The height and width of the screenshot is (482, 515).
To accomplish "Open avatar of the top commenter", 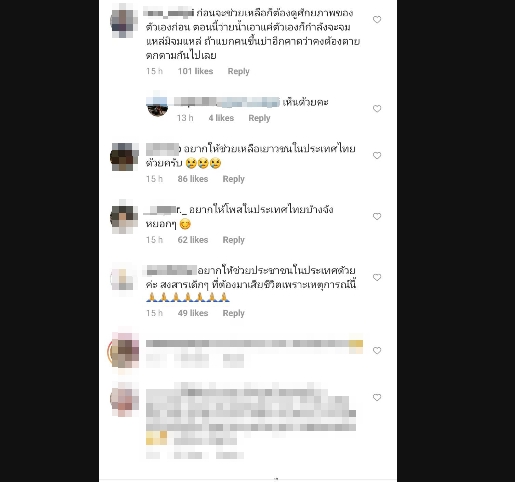I will [124, 21].
